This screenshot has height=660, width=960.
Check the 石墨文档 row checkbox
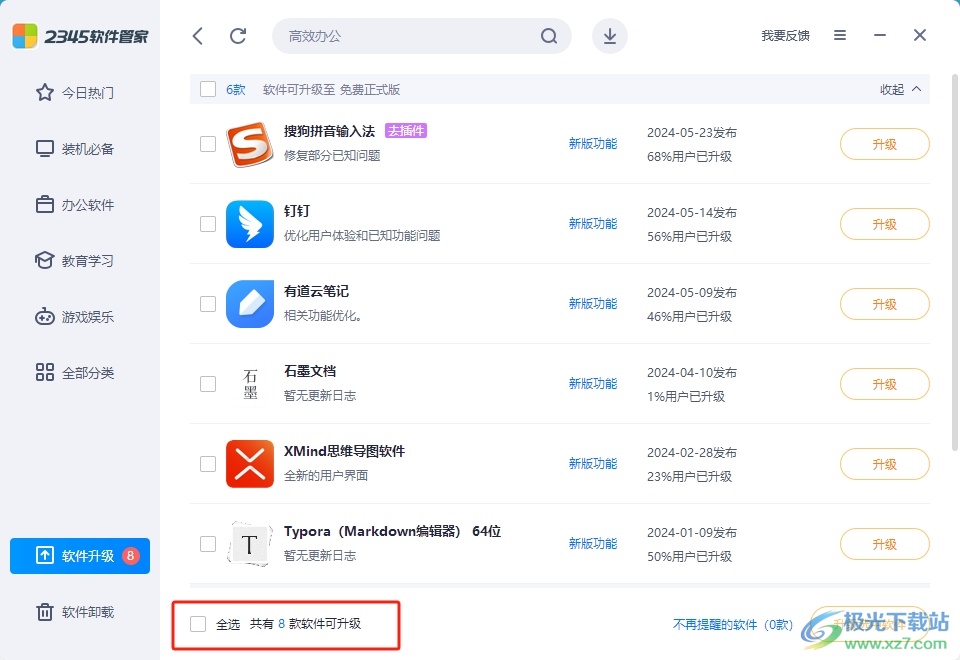tap(208, 384)
